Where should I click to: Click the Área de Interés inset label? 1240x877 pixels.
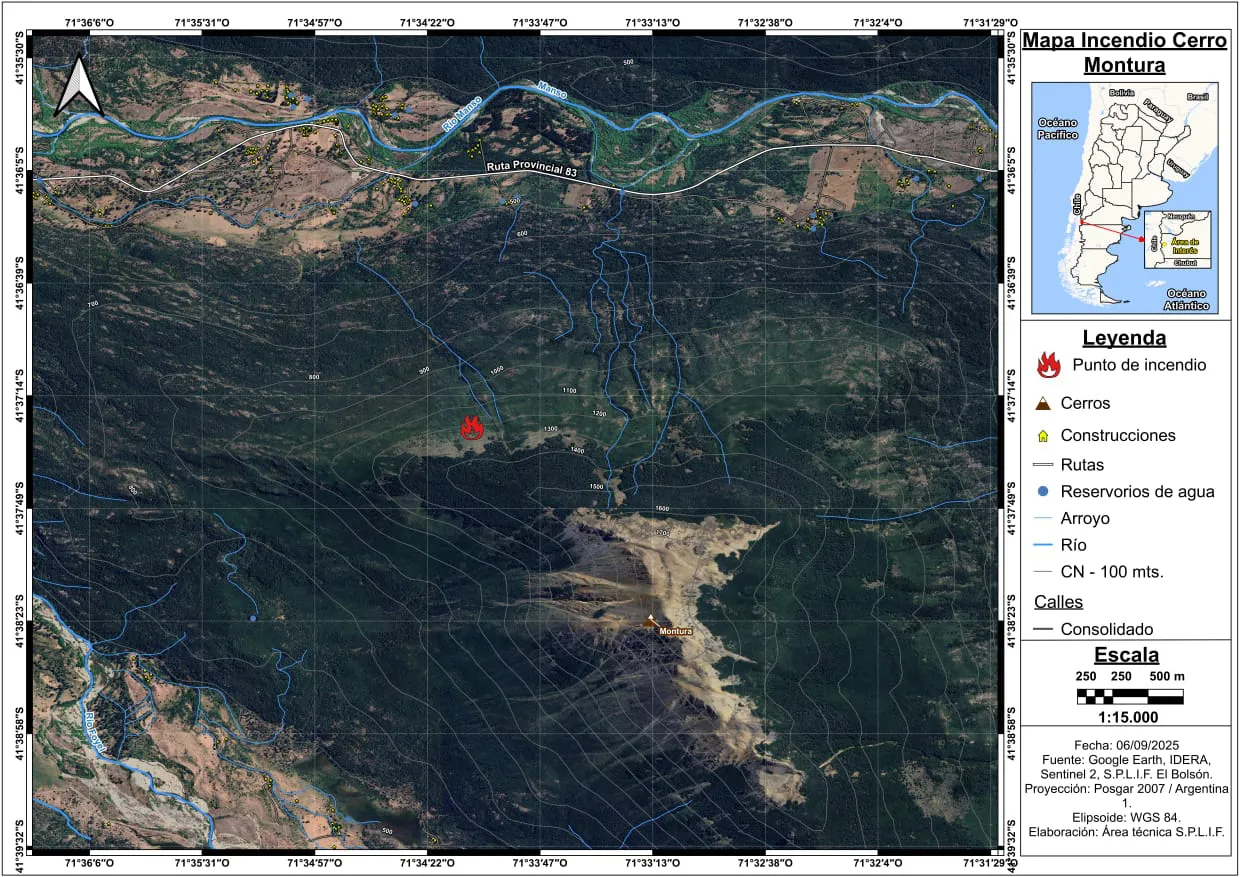coord(1184,243)
